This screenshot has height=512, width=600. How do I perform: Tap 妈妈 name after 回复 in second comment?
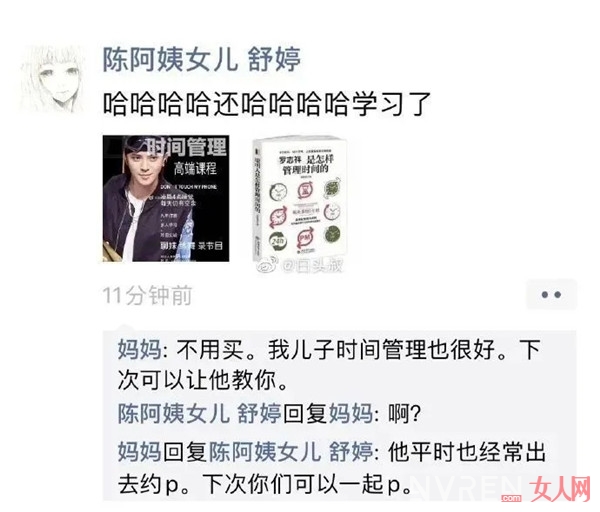(351, 414)
